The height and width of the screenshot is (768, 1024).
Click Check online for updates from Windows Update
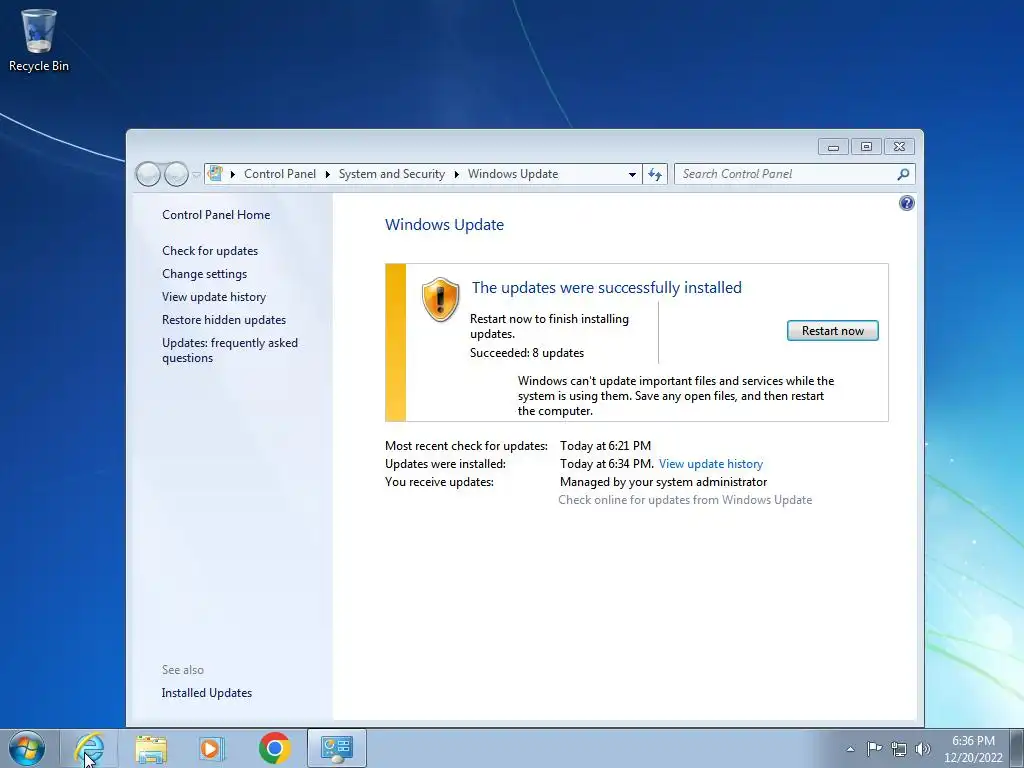pyautogui.click(x=685, y=500)
